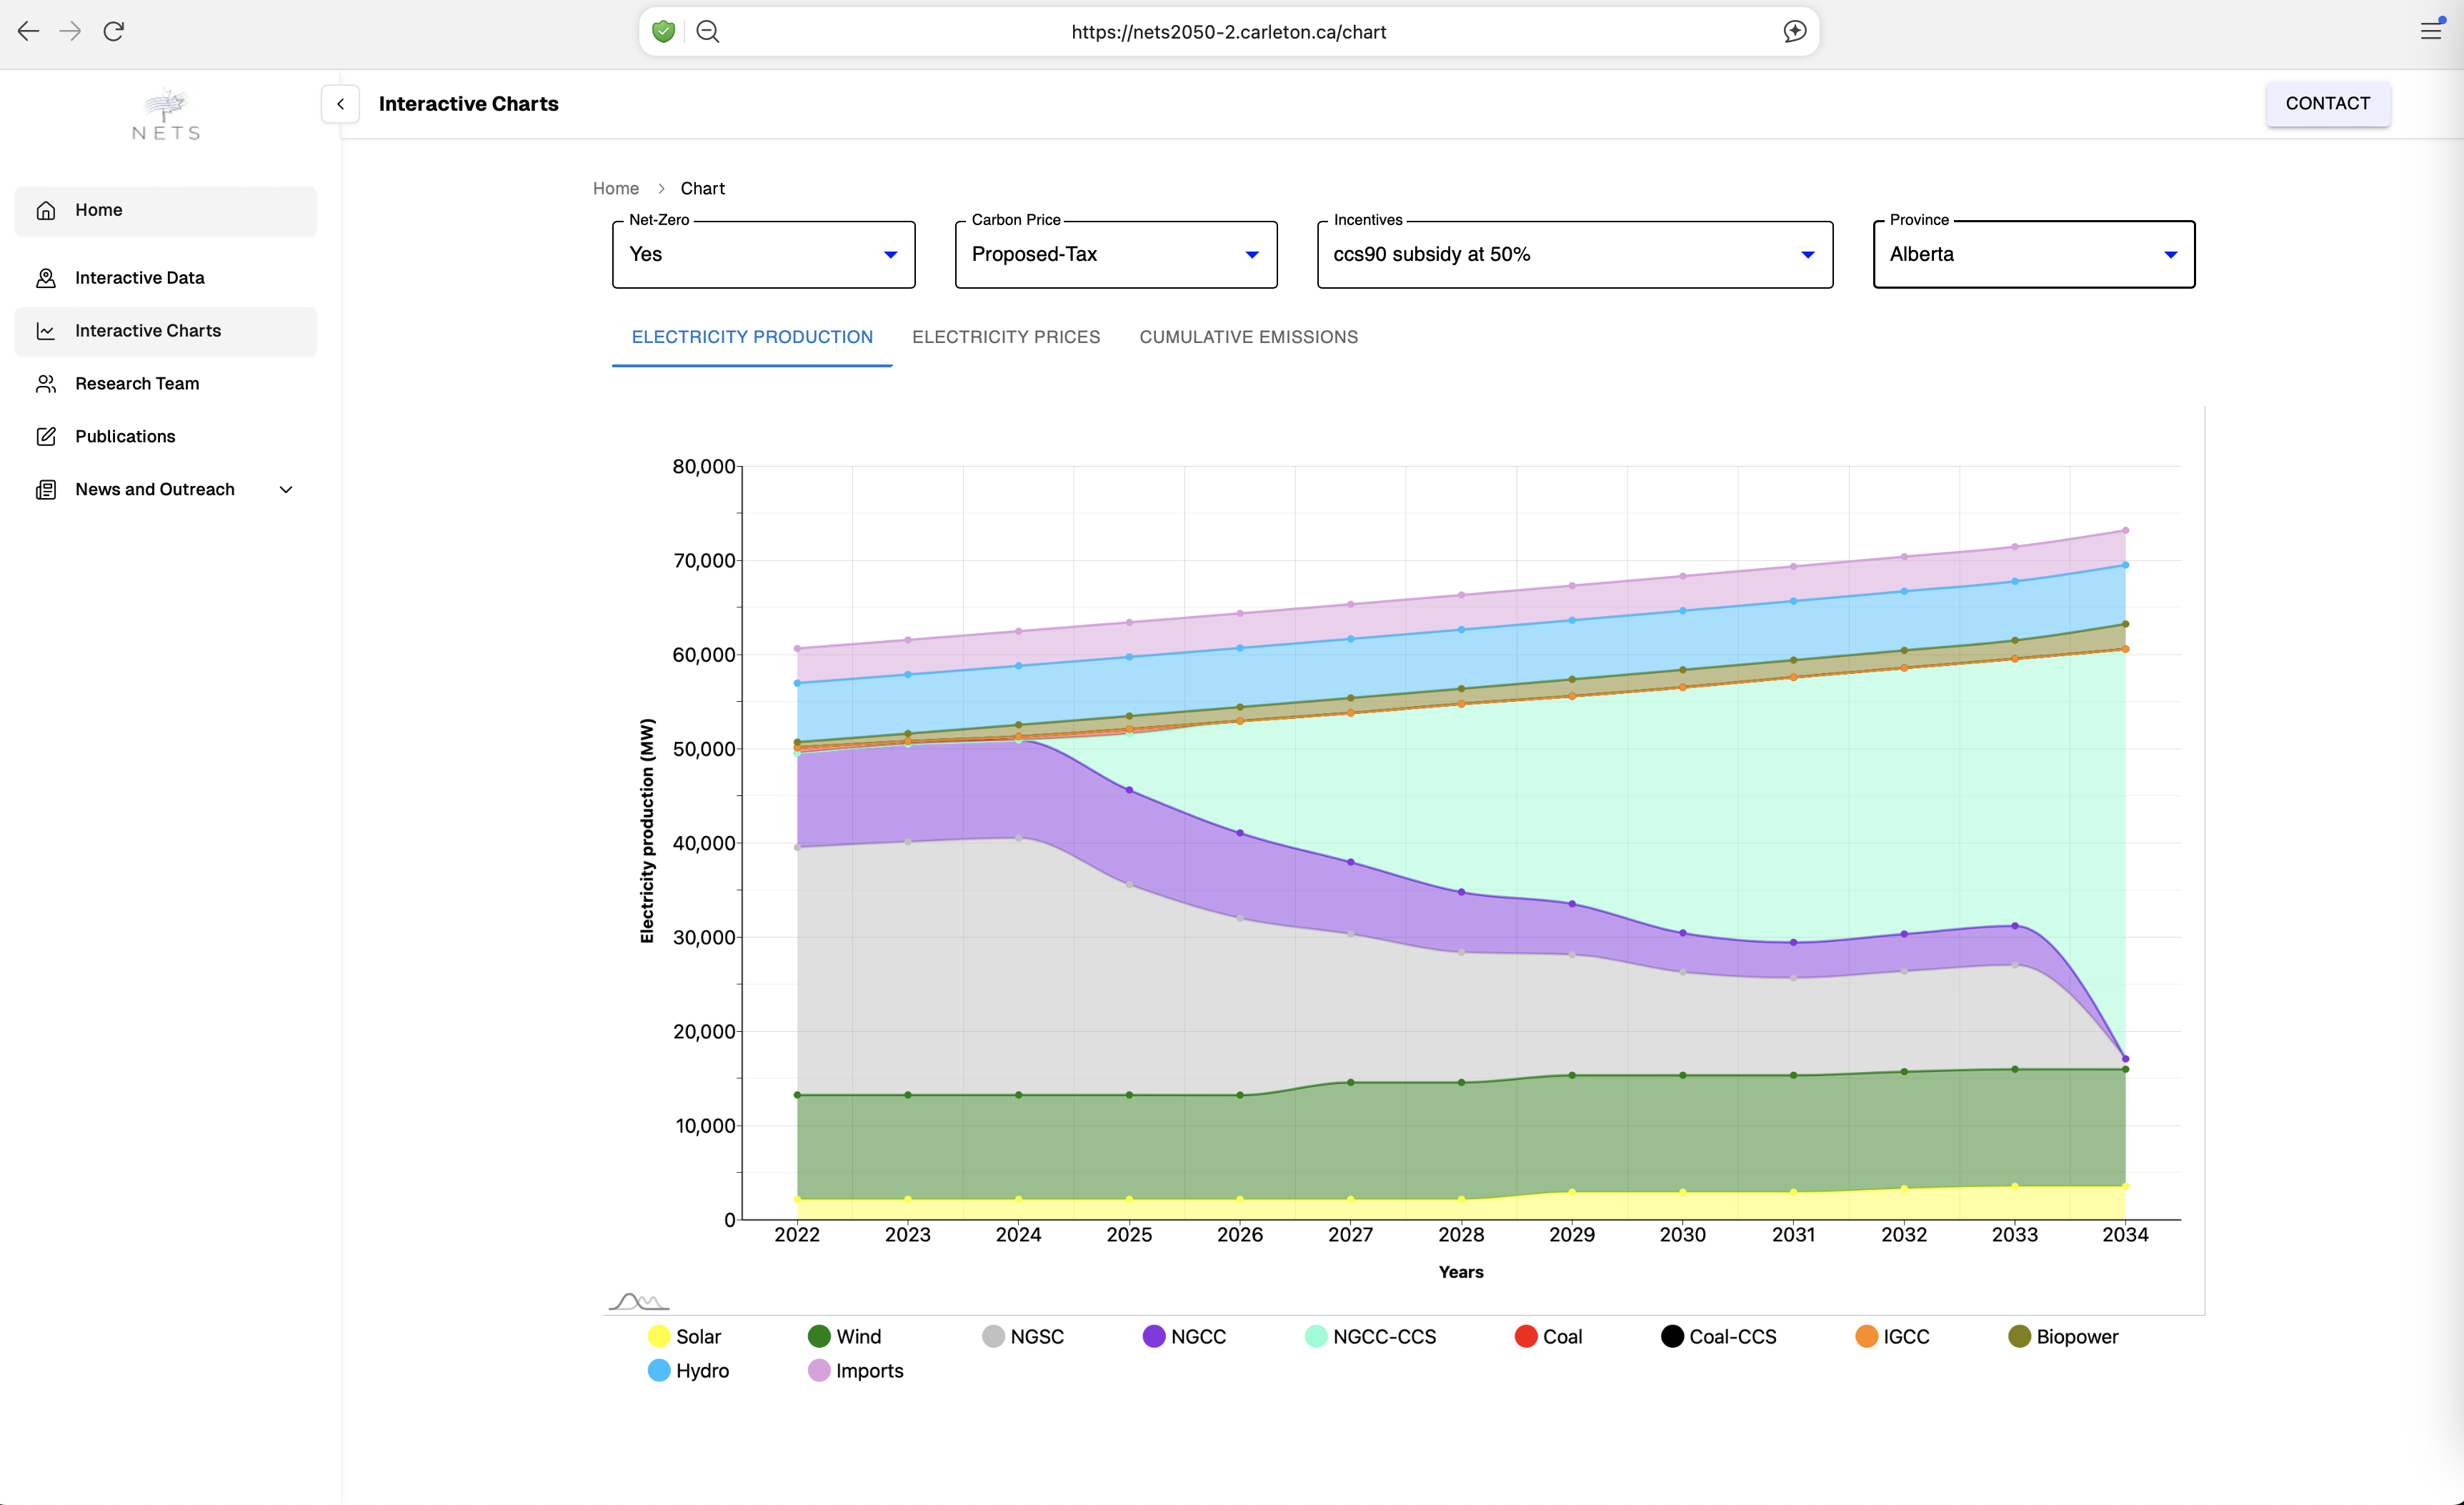The width and height of the screenshot is (2464, 1505).
Task: Click the CONTACT button
Action: click(x=2327, y=103)
